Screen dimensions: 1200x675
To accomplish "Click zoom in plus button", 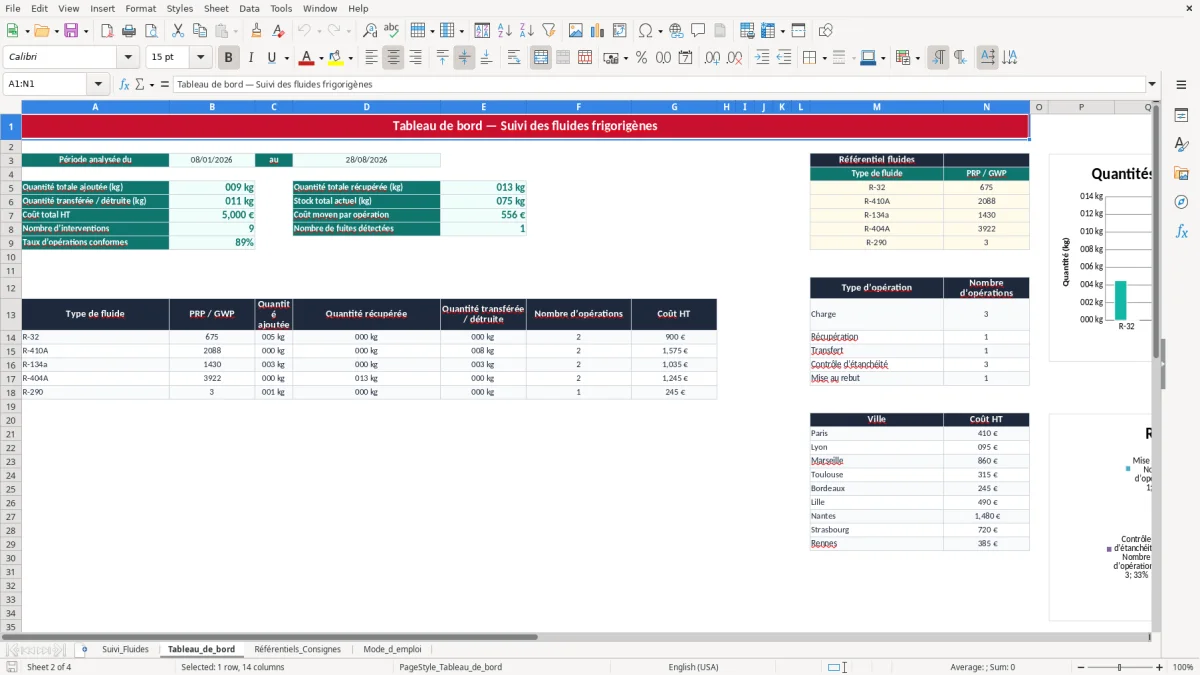I will [1160, 667].
